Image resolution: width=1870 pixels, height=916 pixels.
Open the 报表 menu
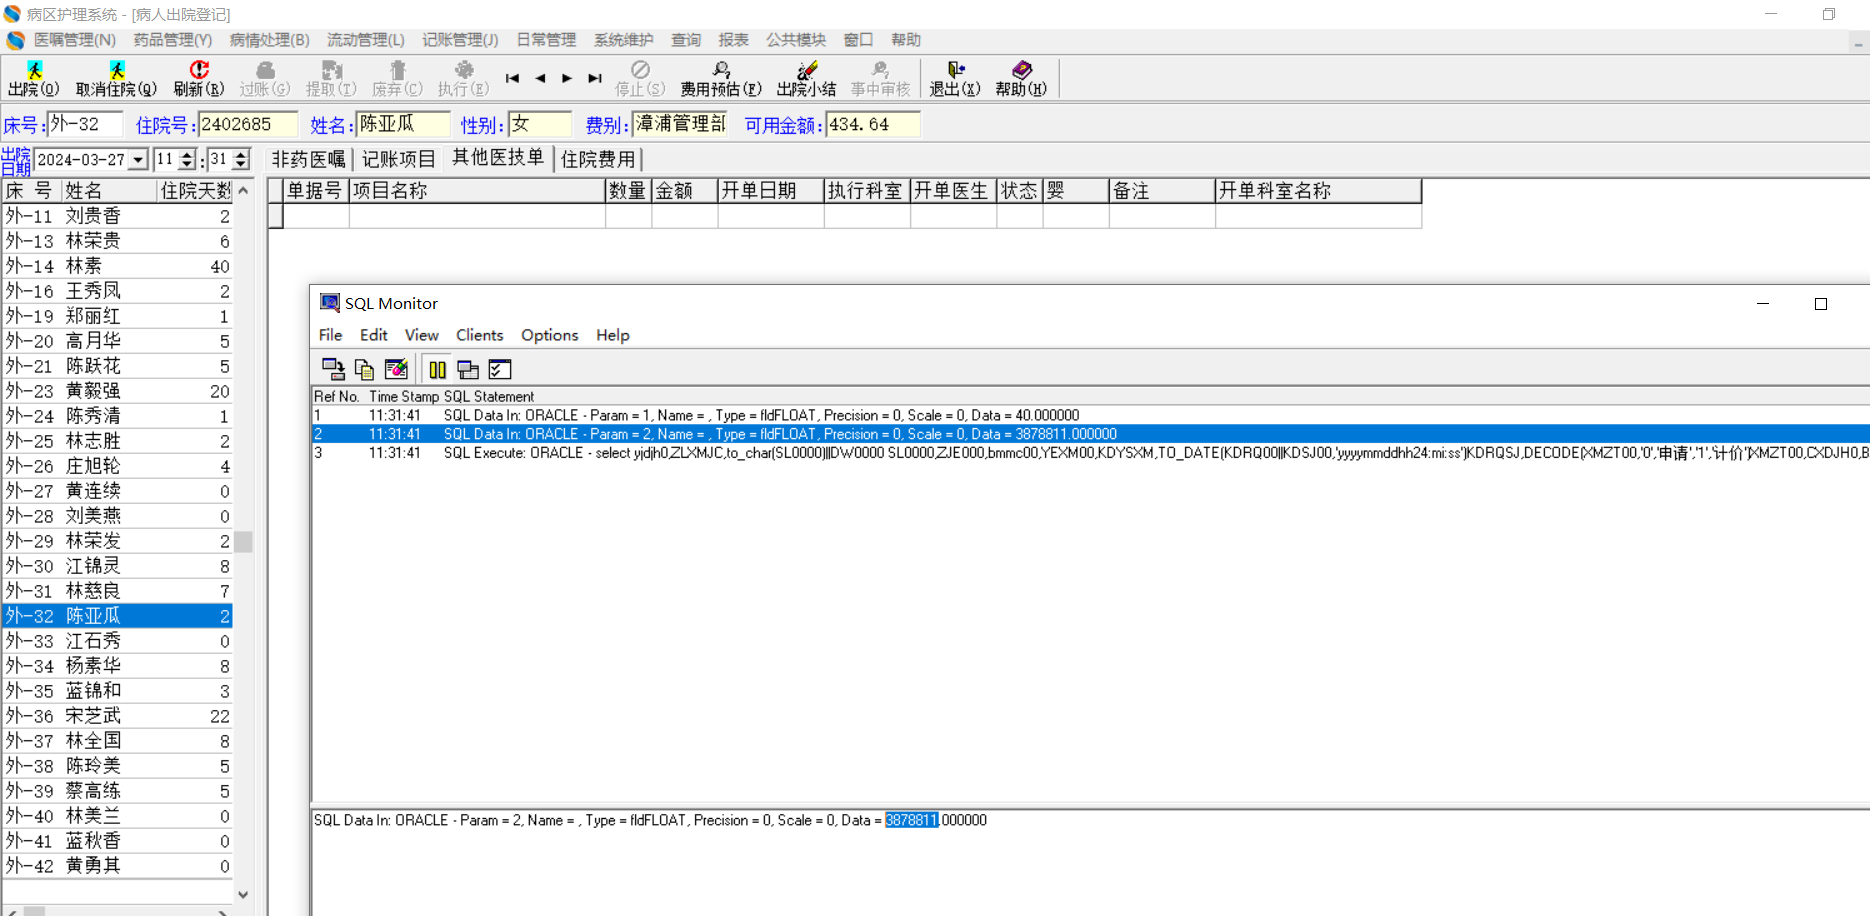[733, 40]
